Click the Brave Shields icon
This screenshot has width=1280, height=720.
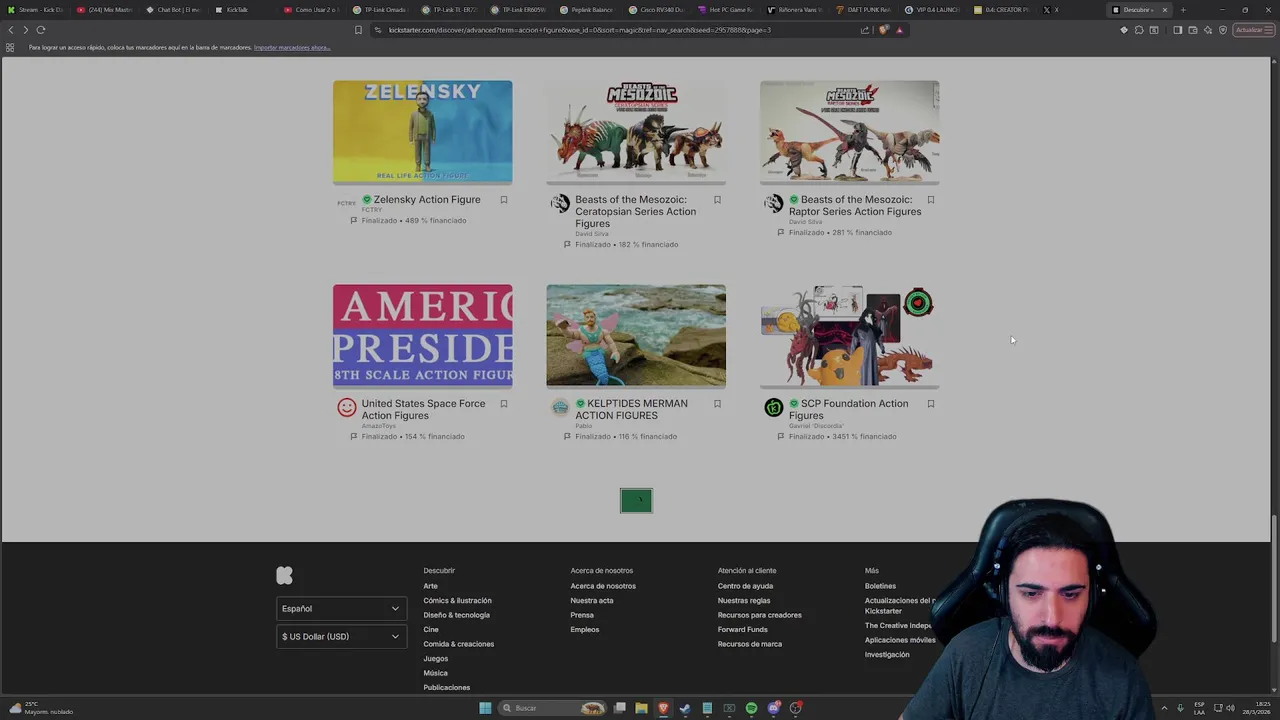pos(883,30)
